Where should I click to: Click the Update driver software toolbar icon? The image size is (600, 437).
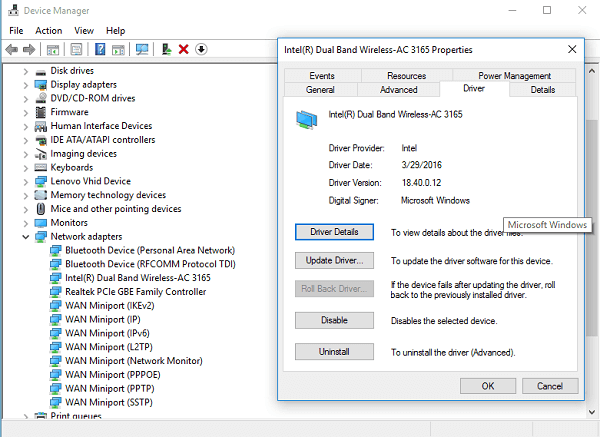click(x=166, y=49)
